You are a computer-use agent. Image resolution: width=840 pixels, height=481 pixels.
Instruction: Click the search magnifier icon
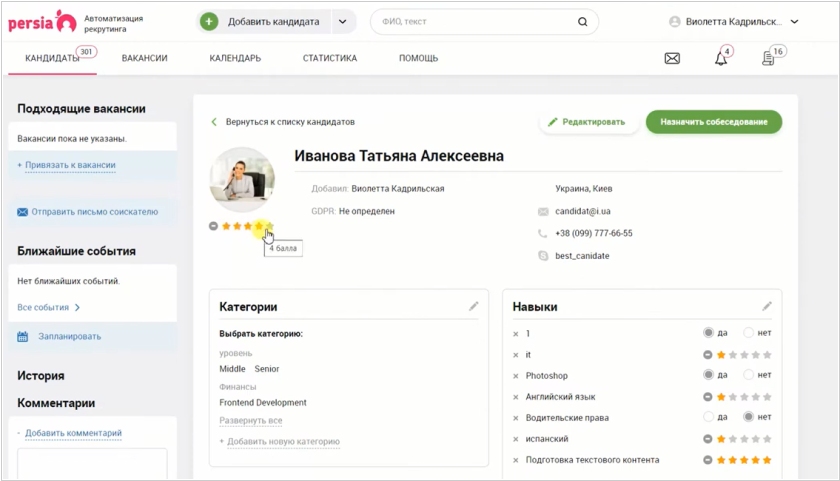[583, 22]
